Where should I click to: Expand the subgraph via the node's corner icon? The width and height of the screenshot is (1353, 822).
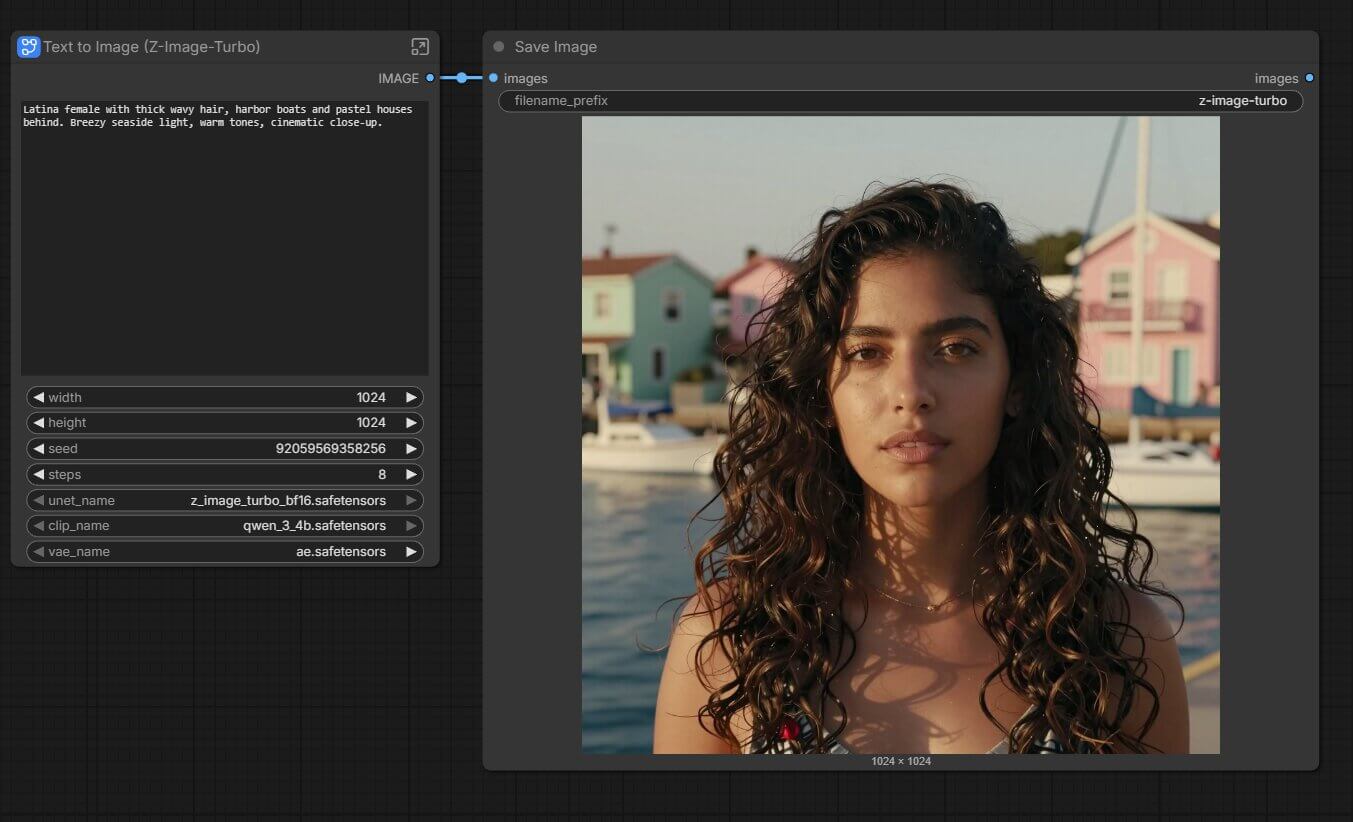(x=420, y=47)
